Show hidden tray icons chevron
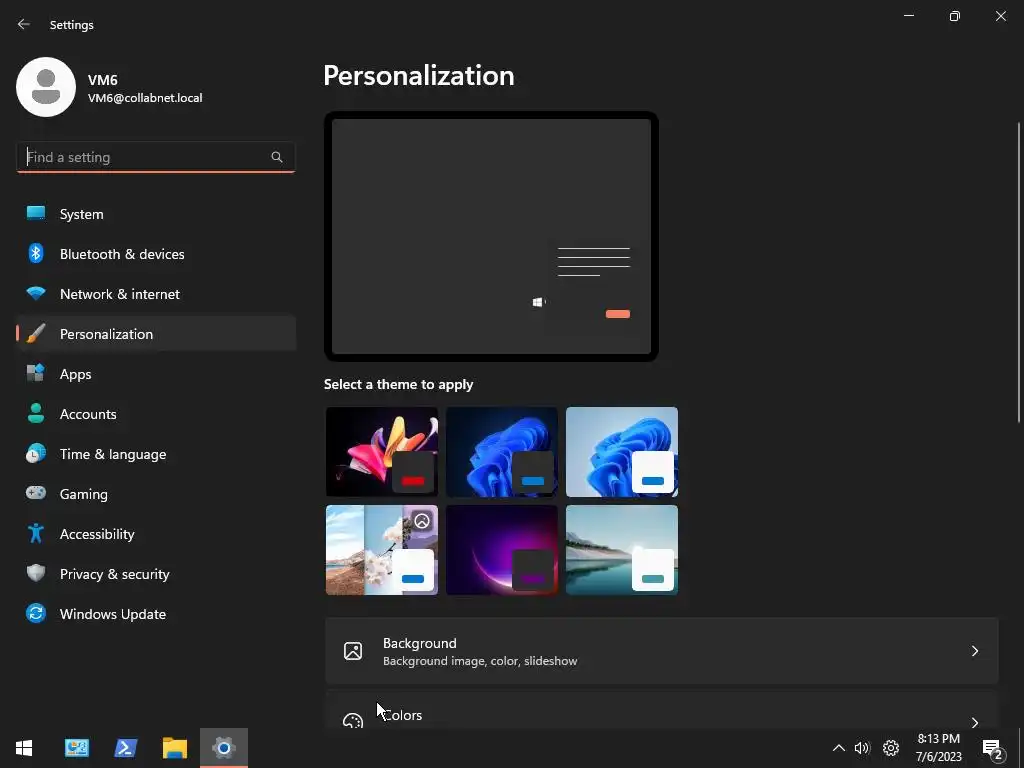 pyautogui.click(x=839, y=748)
